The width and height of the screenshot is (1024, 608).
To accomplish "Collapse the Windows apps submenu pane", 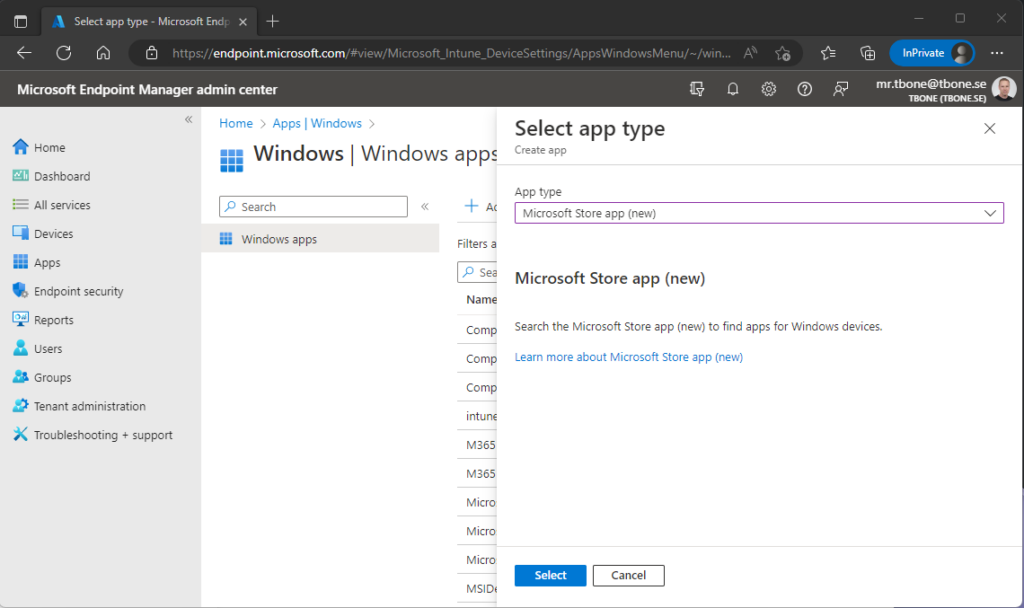I will [x=424, y=206].
